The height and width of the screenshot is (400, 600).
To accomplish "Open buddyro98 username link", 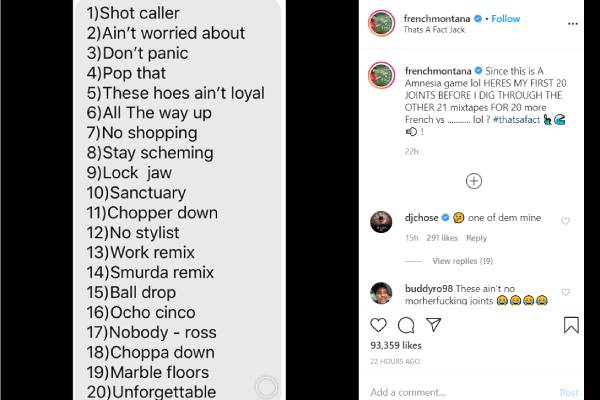I will coord(430,289).
